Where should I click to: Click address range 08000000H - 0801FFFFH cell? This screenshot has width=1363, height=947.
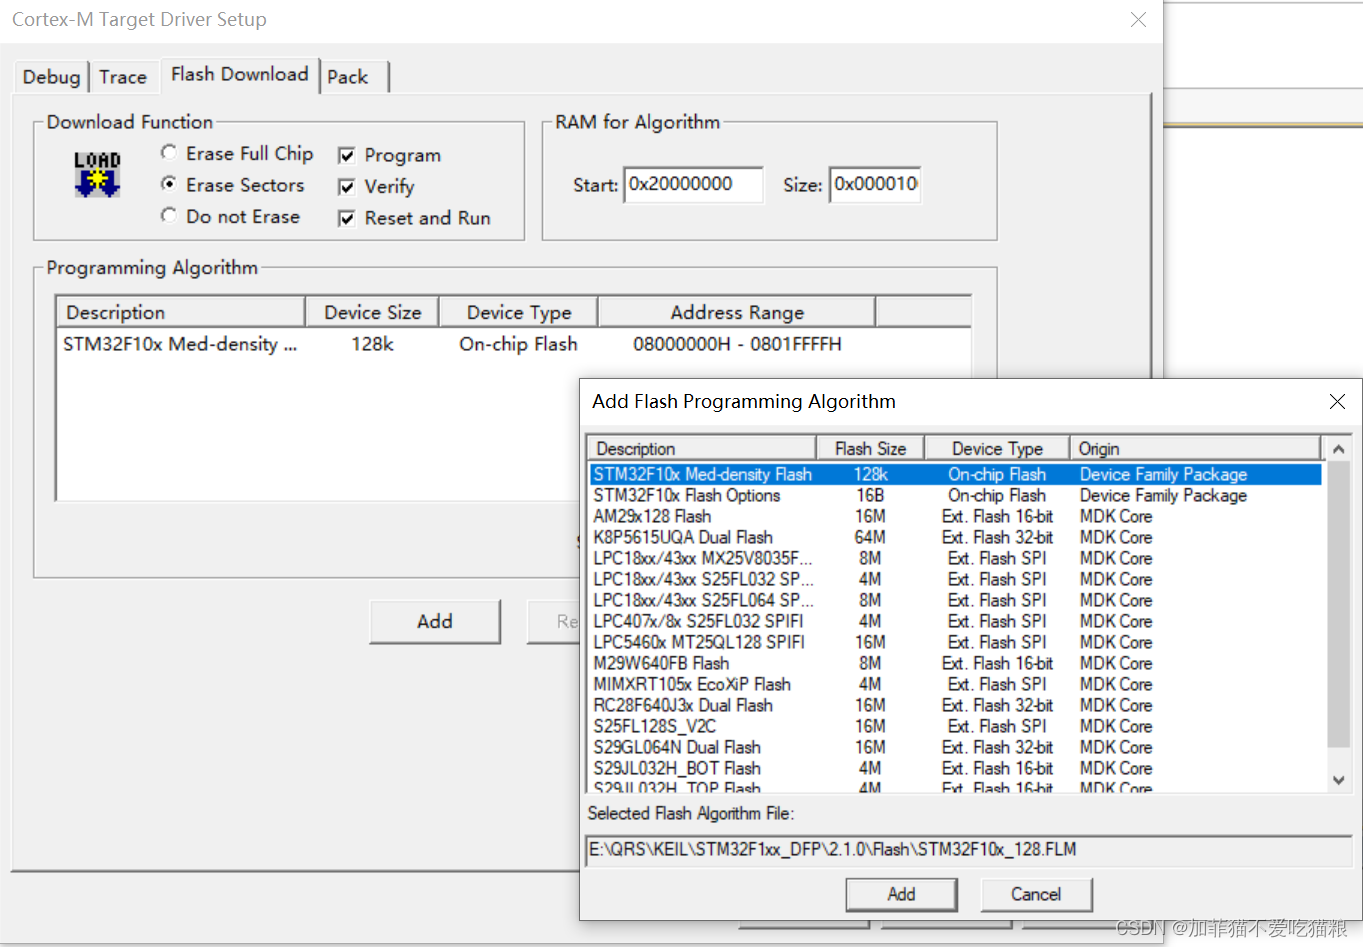click(737, 344)
